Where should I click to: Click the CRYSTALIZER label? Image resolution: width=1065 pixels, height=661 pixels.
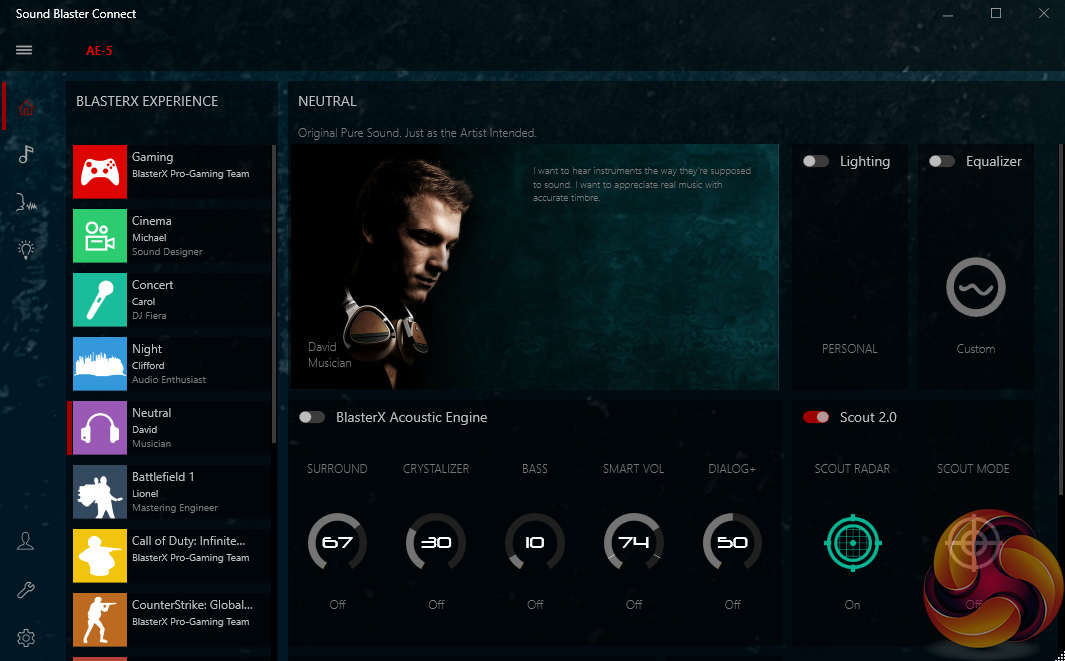[x=436, y=469]
